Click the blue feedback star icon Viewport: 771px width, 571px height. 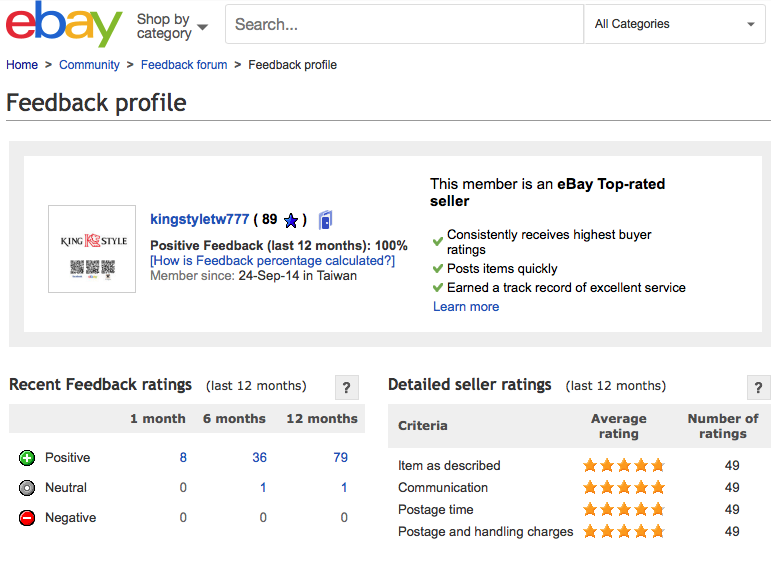click(291, 220)
